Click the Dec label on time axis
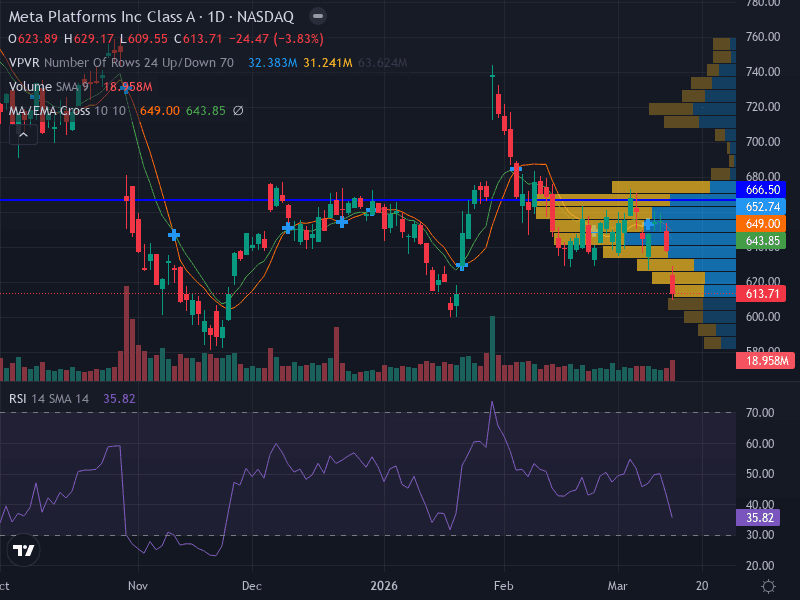This screenshot has height=600, width=800. click(252, 586)
